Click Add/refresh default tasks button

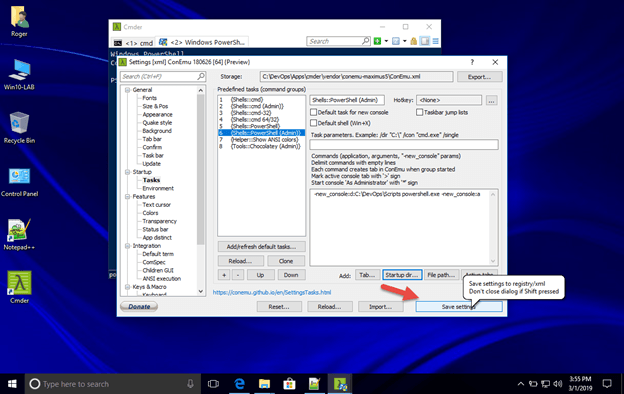[261, 247]
